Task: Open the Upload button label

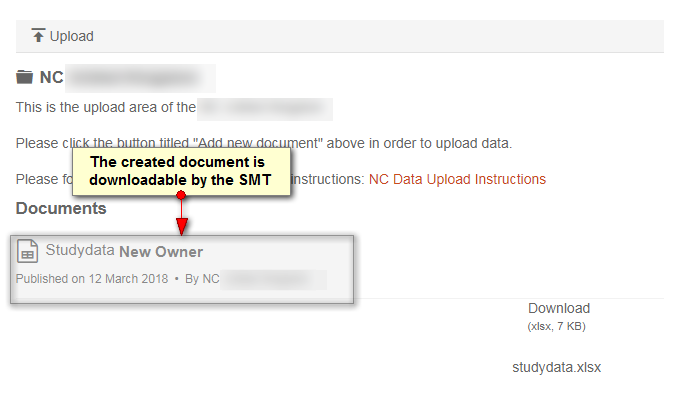Action: pyautogui.click(x=72, y=36)
